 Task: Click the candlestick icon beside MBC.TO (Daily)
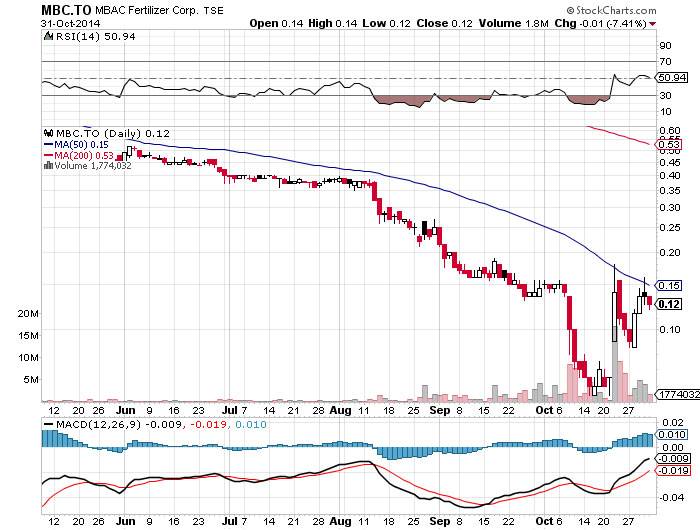pyautogui.click(x=47, y=133)
